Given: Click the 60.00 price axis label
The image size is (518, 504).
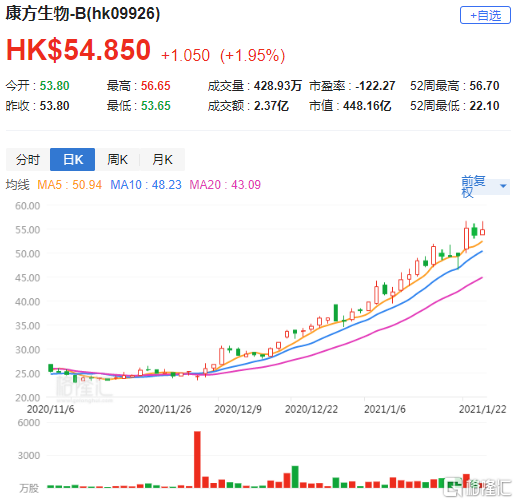Looking at the screenshot, I should point(28,206).
